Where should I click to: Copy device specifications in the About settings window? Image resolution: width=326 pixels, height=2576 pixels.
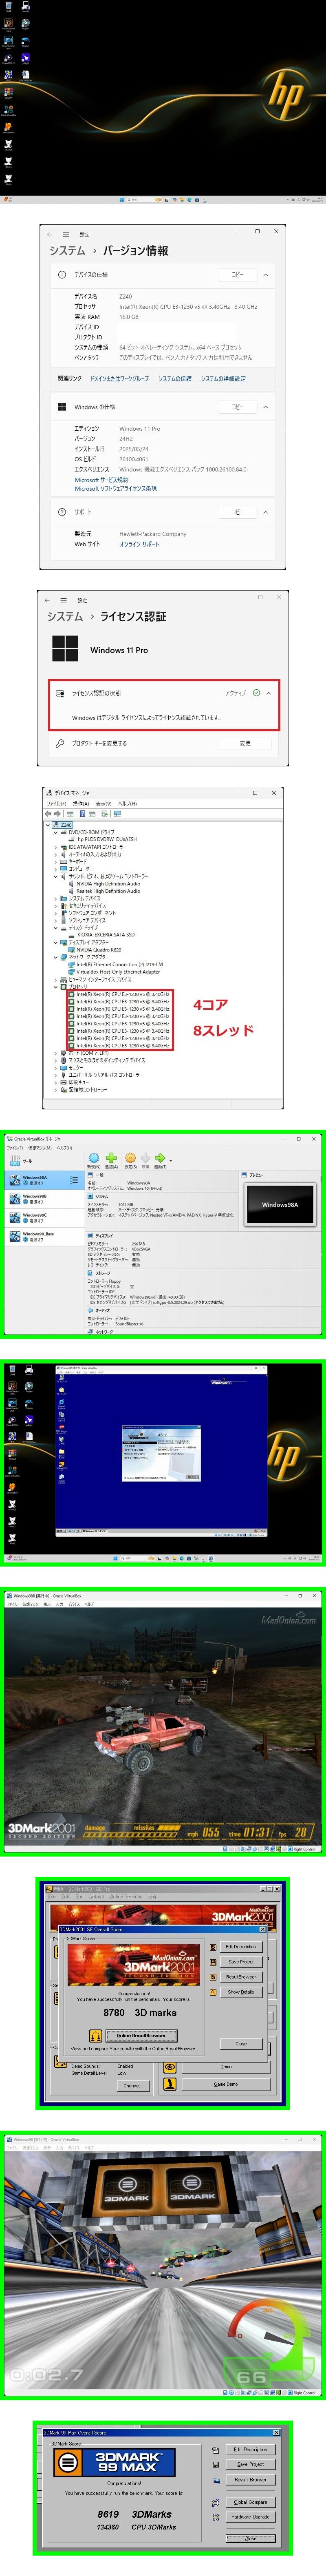coord(237,274)
